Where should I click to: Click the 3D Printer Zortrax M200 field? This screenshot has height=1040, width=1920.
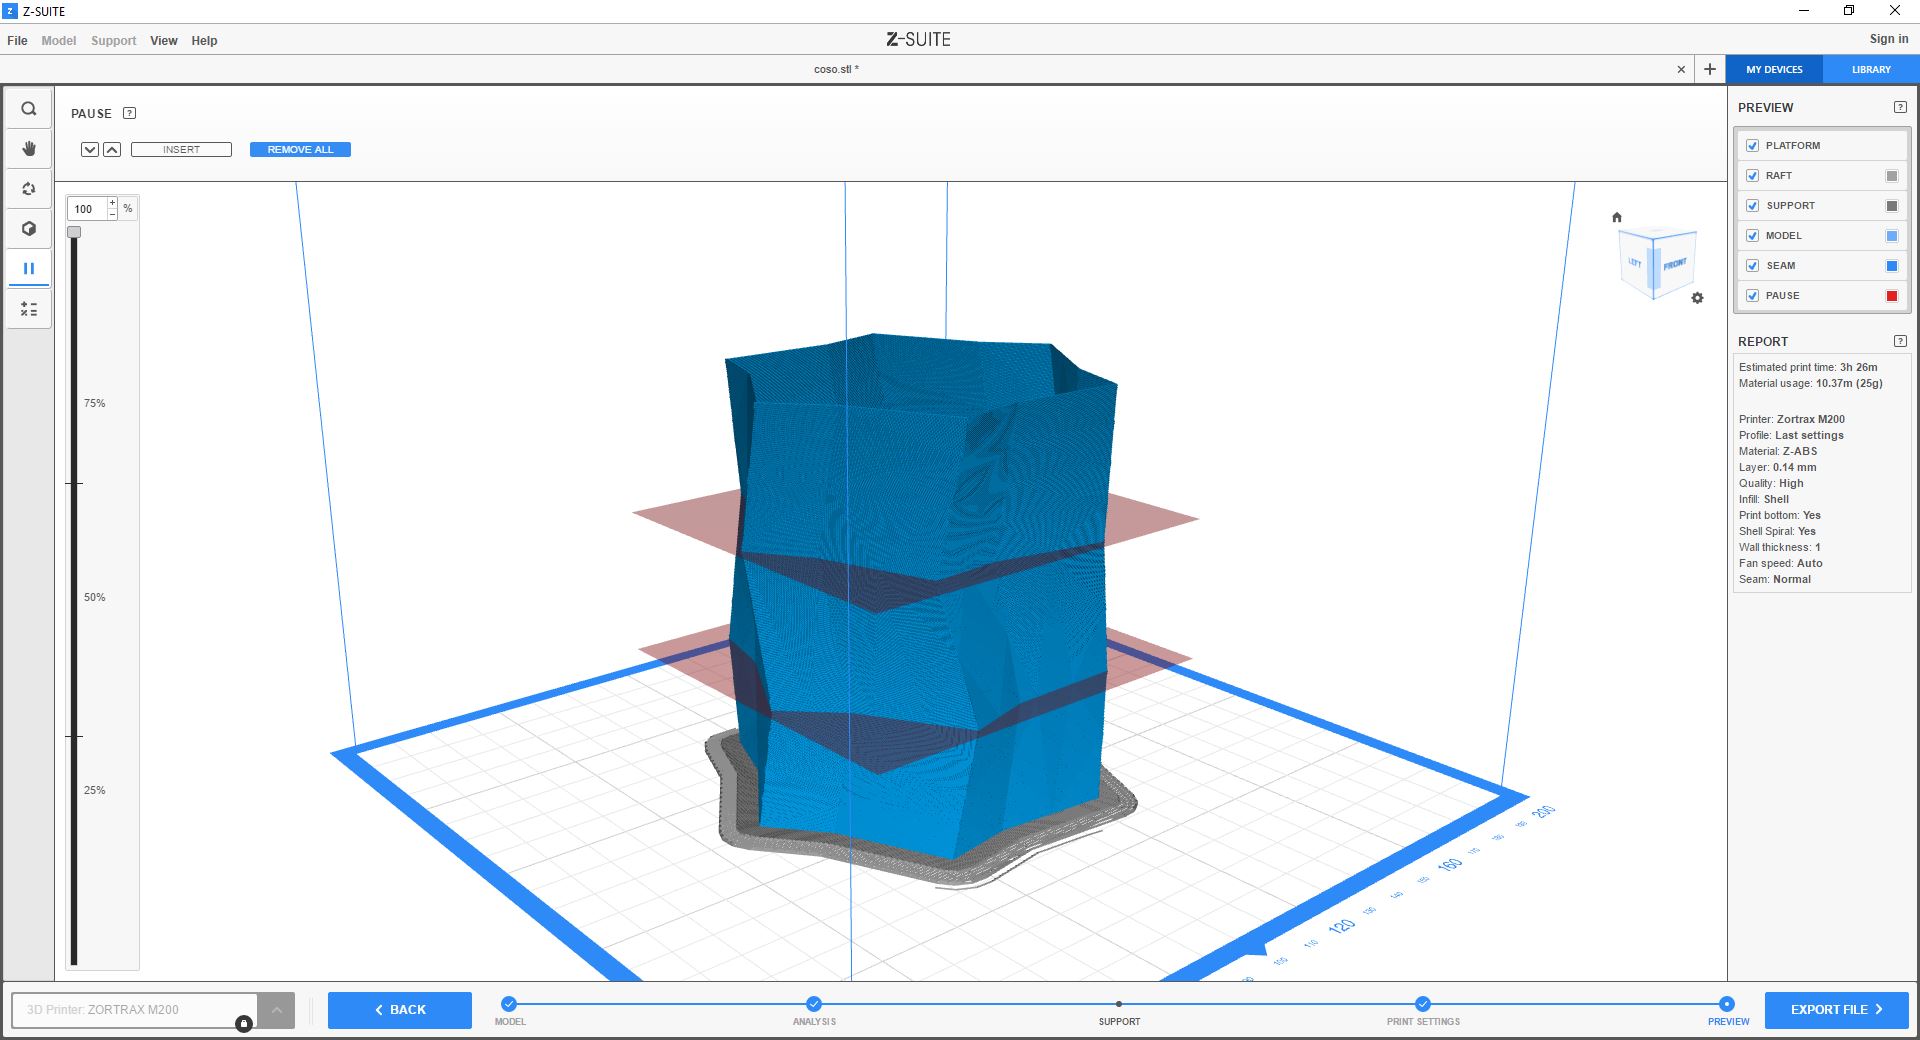(x=135, y=1010)
